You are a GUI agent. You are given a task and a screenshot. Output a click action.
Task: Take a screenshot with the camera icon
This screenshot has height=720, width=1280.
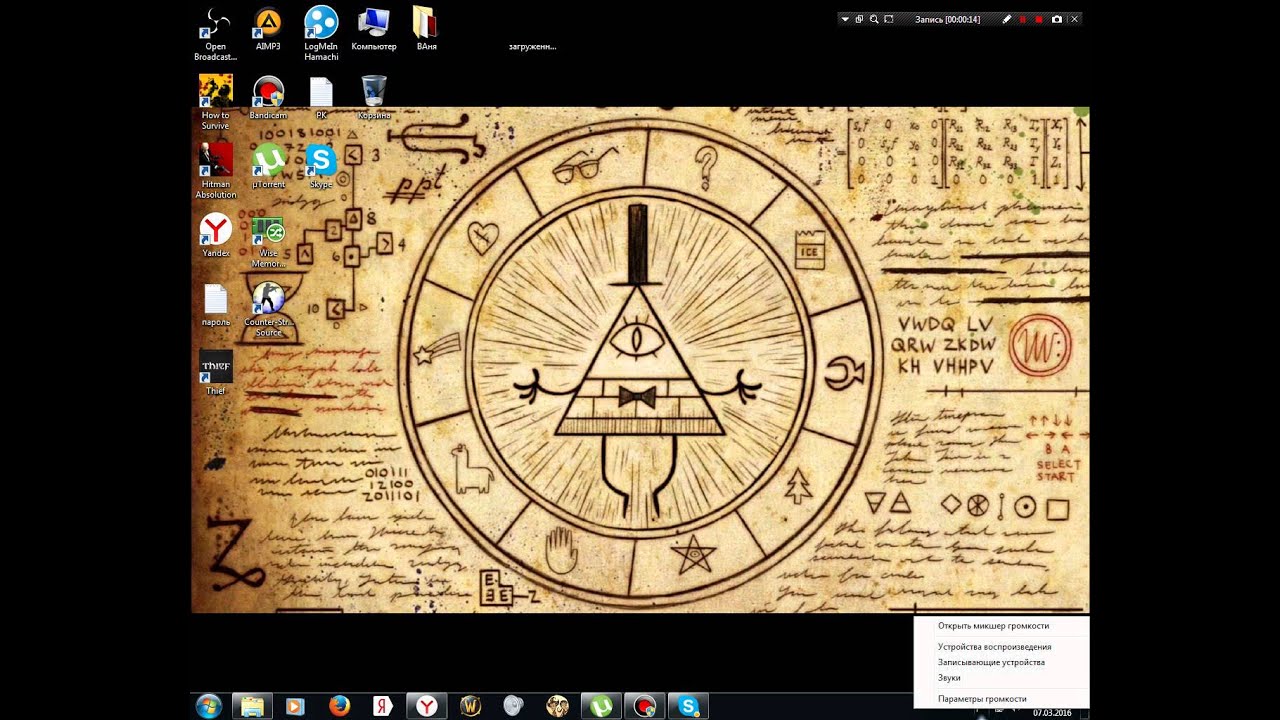(x=1057, y=19)
